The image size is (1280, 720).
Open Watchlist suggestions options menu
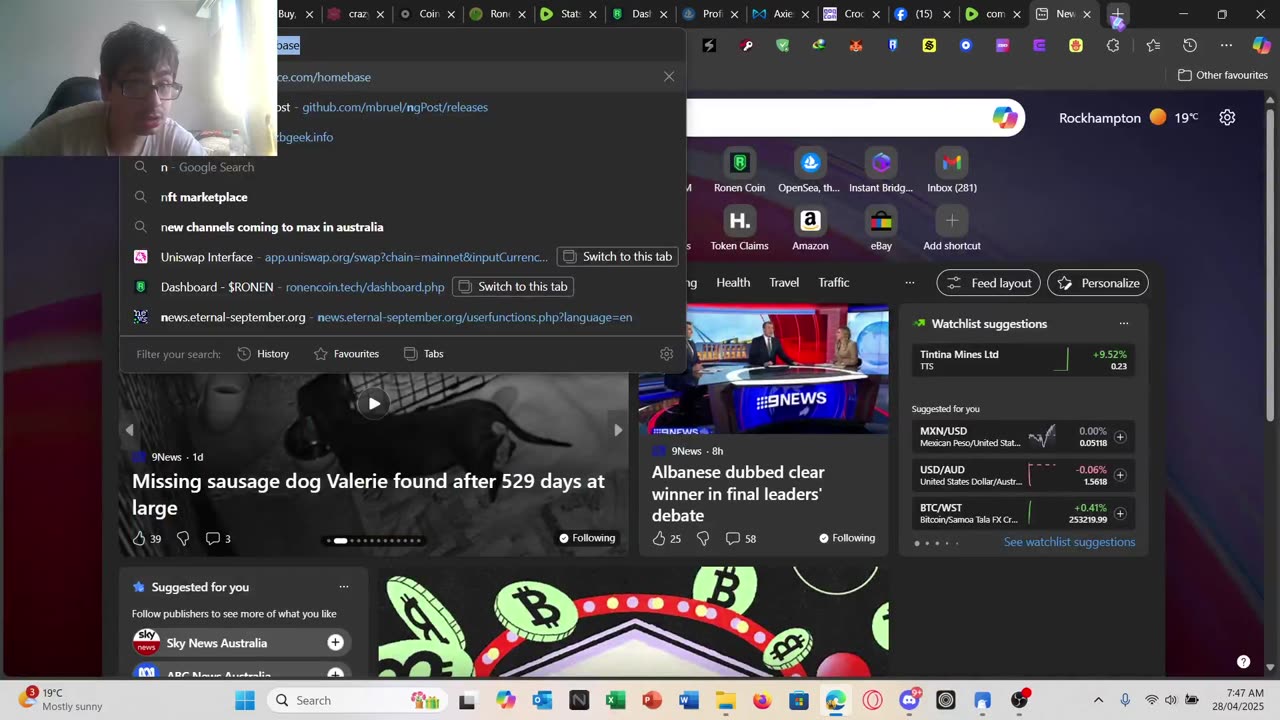click(1124, 324)
